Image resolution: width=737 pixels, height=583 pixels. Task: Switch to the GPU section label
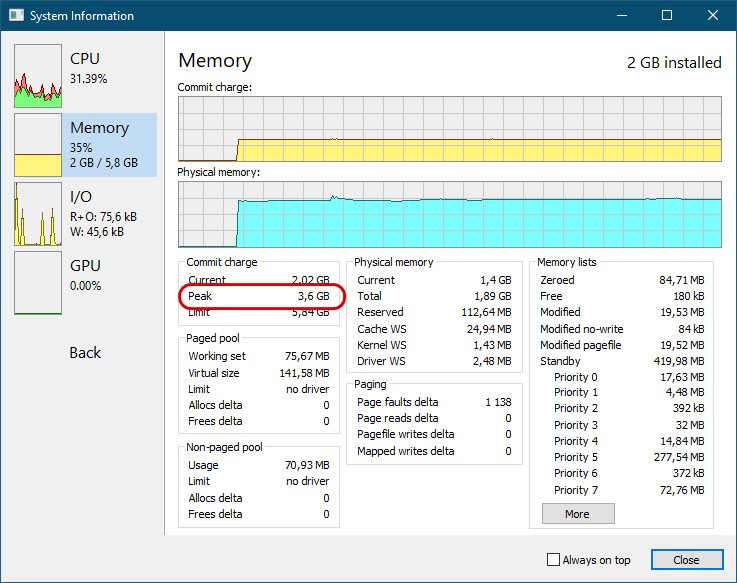pos(85,266)
